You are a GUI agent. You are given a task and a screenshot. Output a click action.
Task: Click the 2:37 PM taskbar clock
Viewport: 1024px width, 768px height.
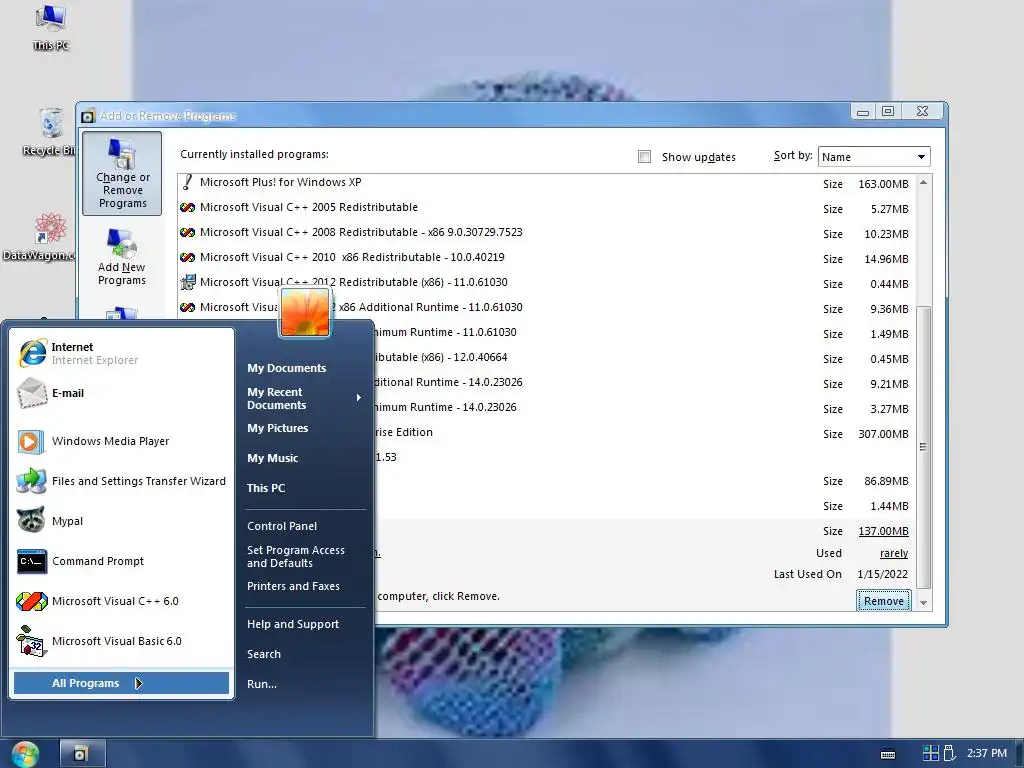pyautogui.click(x=987, y=753)
